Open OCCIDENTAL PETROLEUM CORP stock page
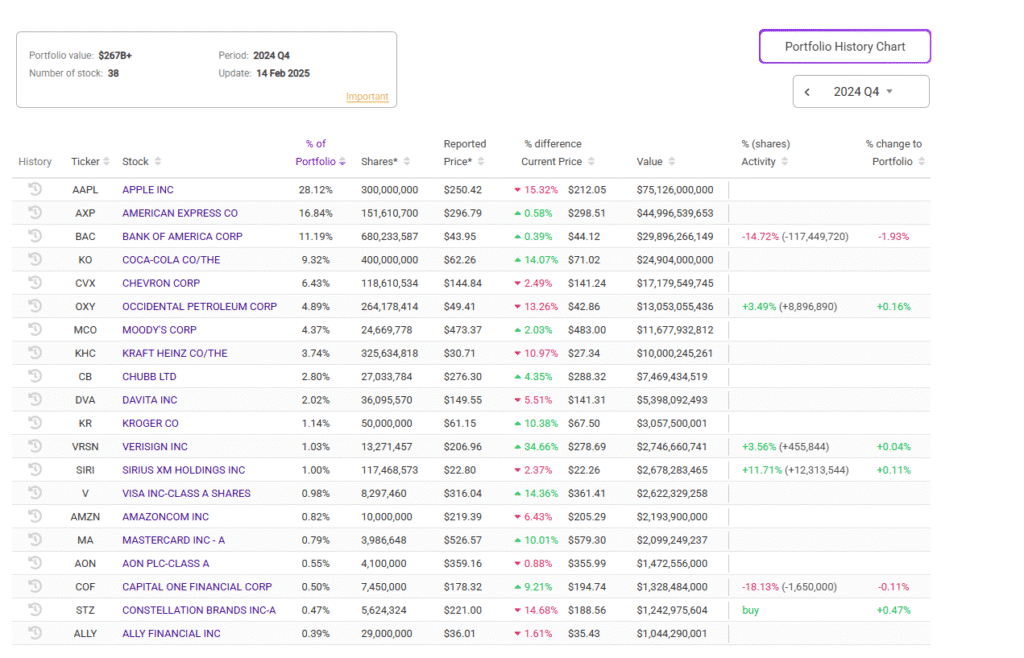The width and height of the screenshot is (1024, 658). pyautogui.click(x=199, y=307)
